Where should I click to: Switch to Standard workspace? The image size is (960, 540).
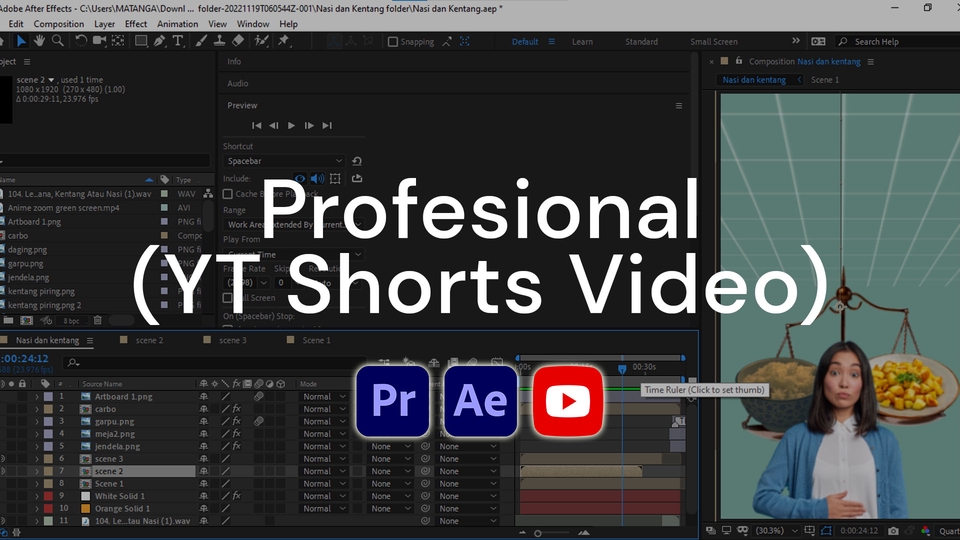click(x=642, y=42)
